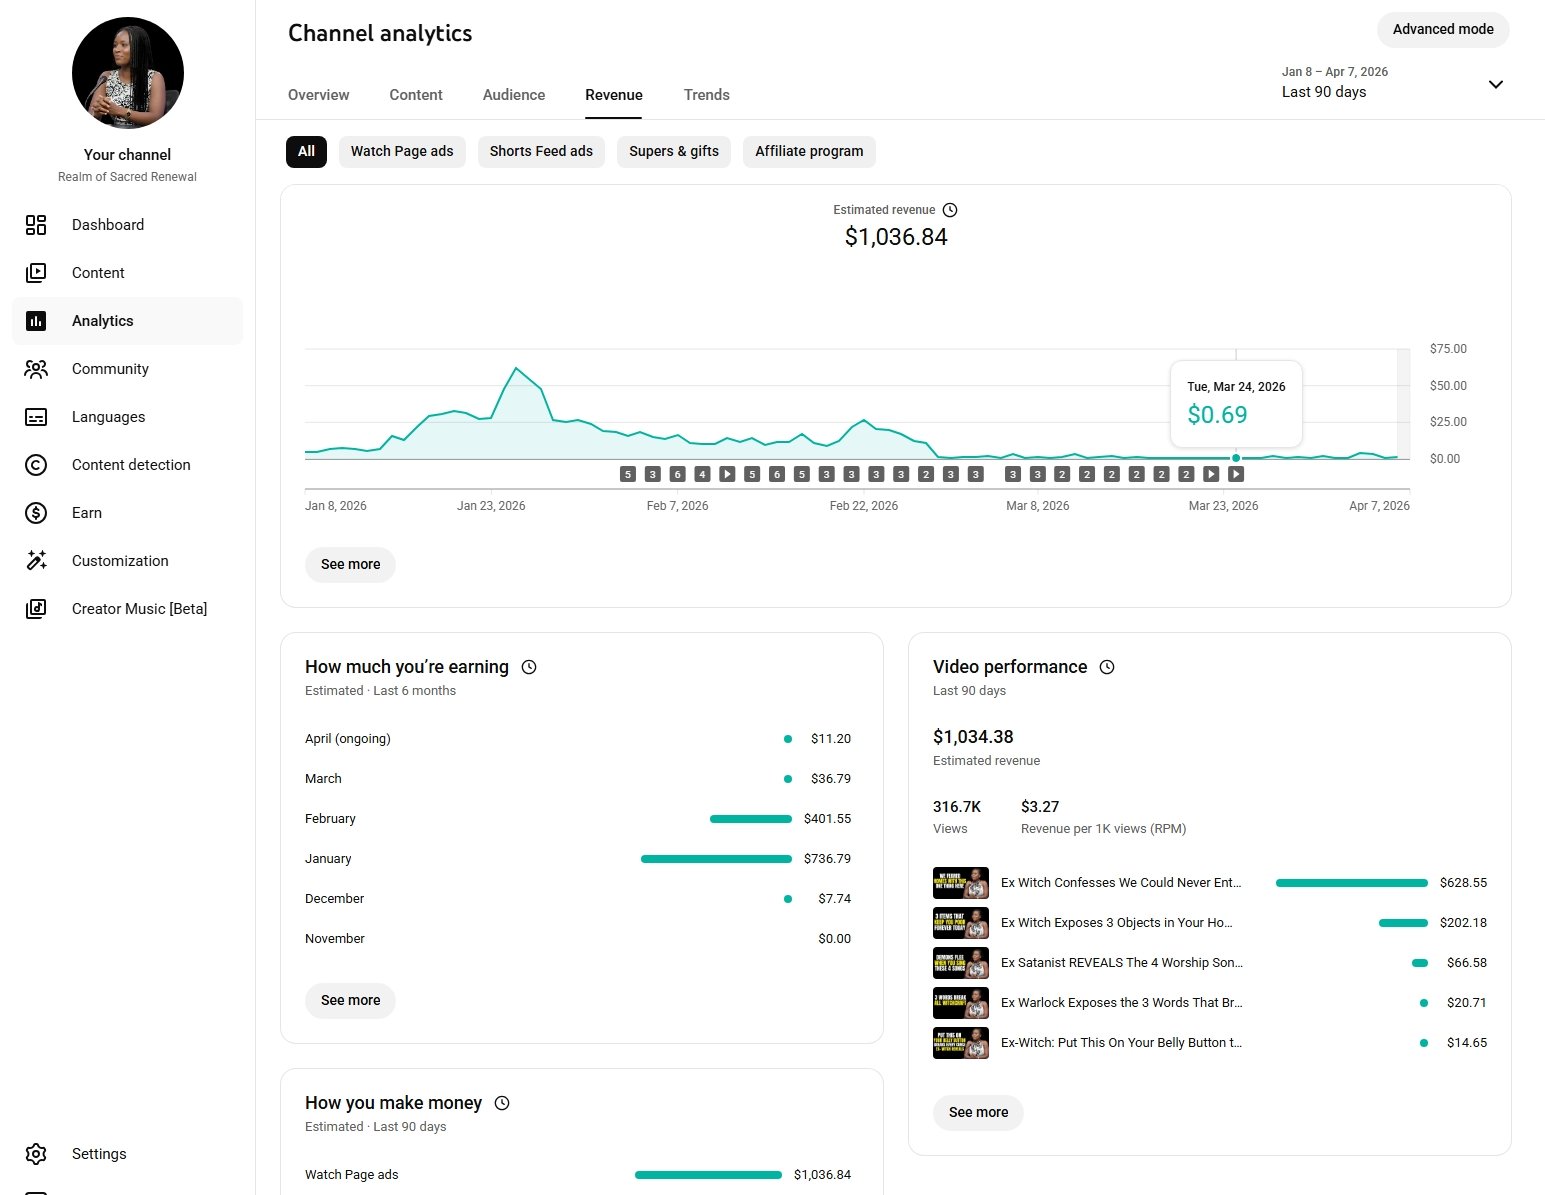Screen dimensions: 1545x1195
Task: Switch to the Audience tab
Action: pyautogui.click(x=514, y=95)
